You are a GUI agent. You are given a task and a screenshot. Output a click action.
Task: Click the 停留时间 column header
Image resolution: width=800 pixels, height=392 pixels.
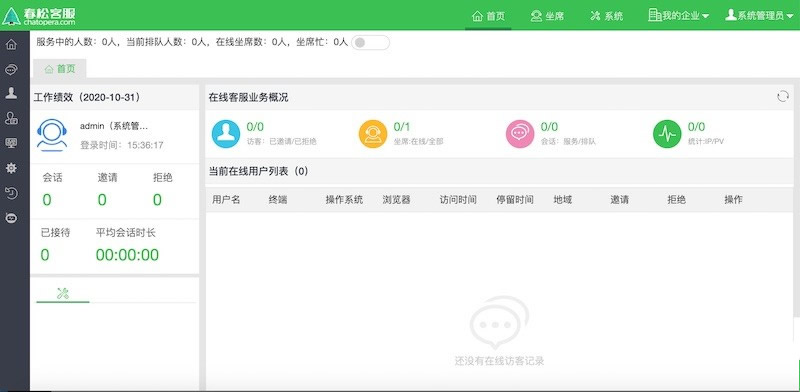(515, 200)
